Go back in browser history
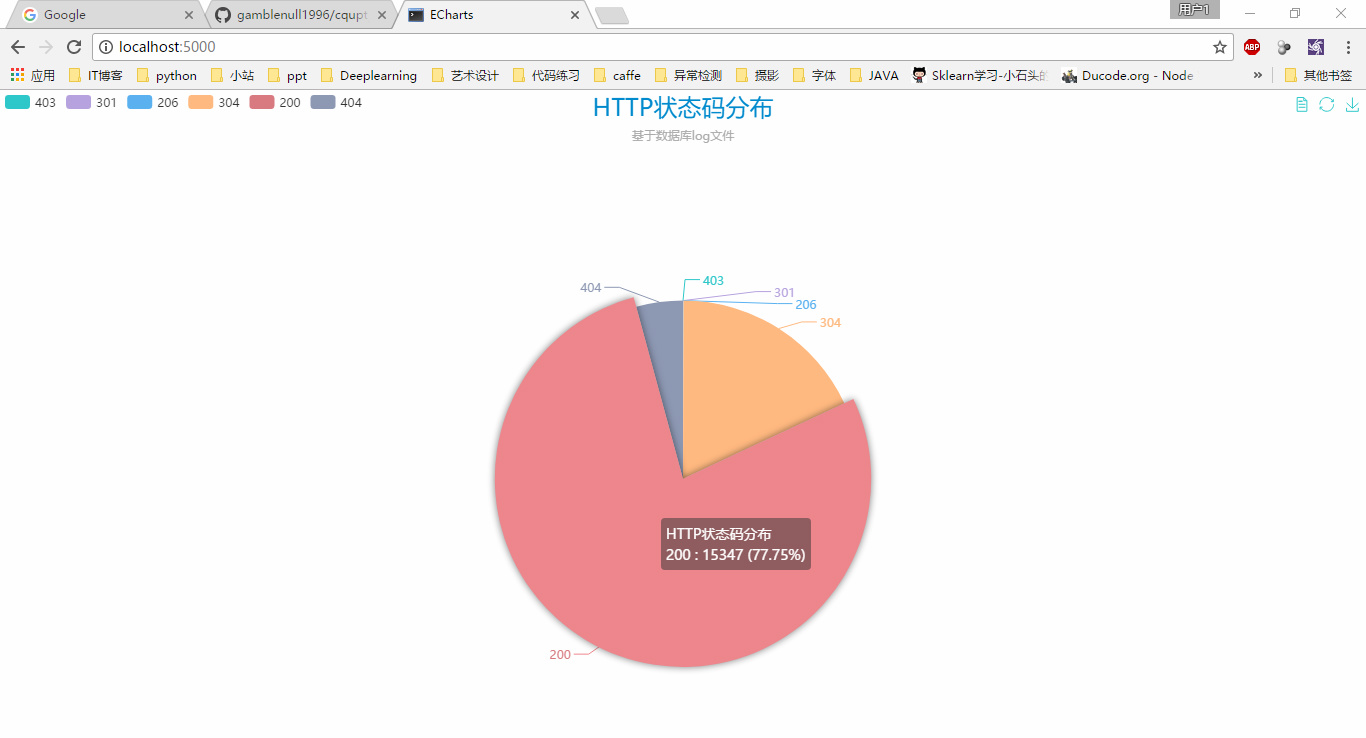 tap(18, 47)
